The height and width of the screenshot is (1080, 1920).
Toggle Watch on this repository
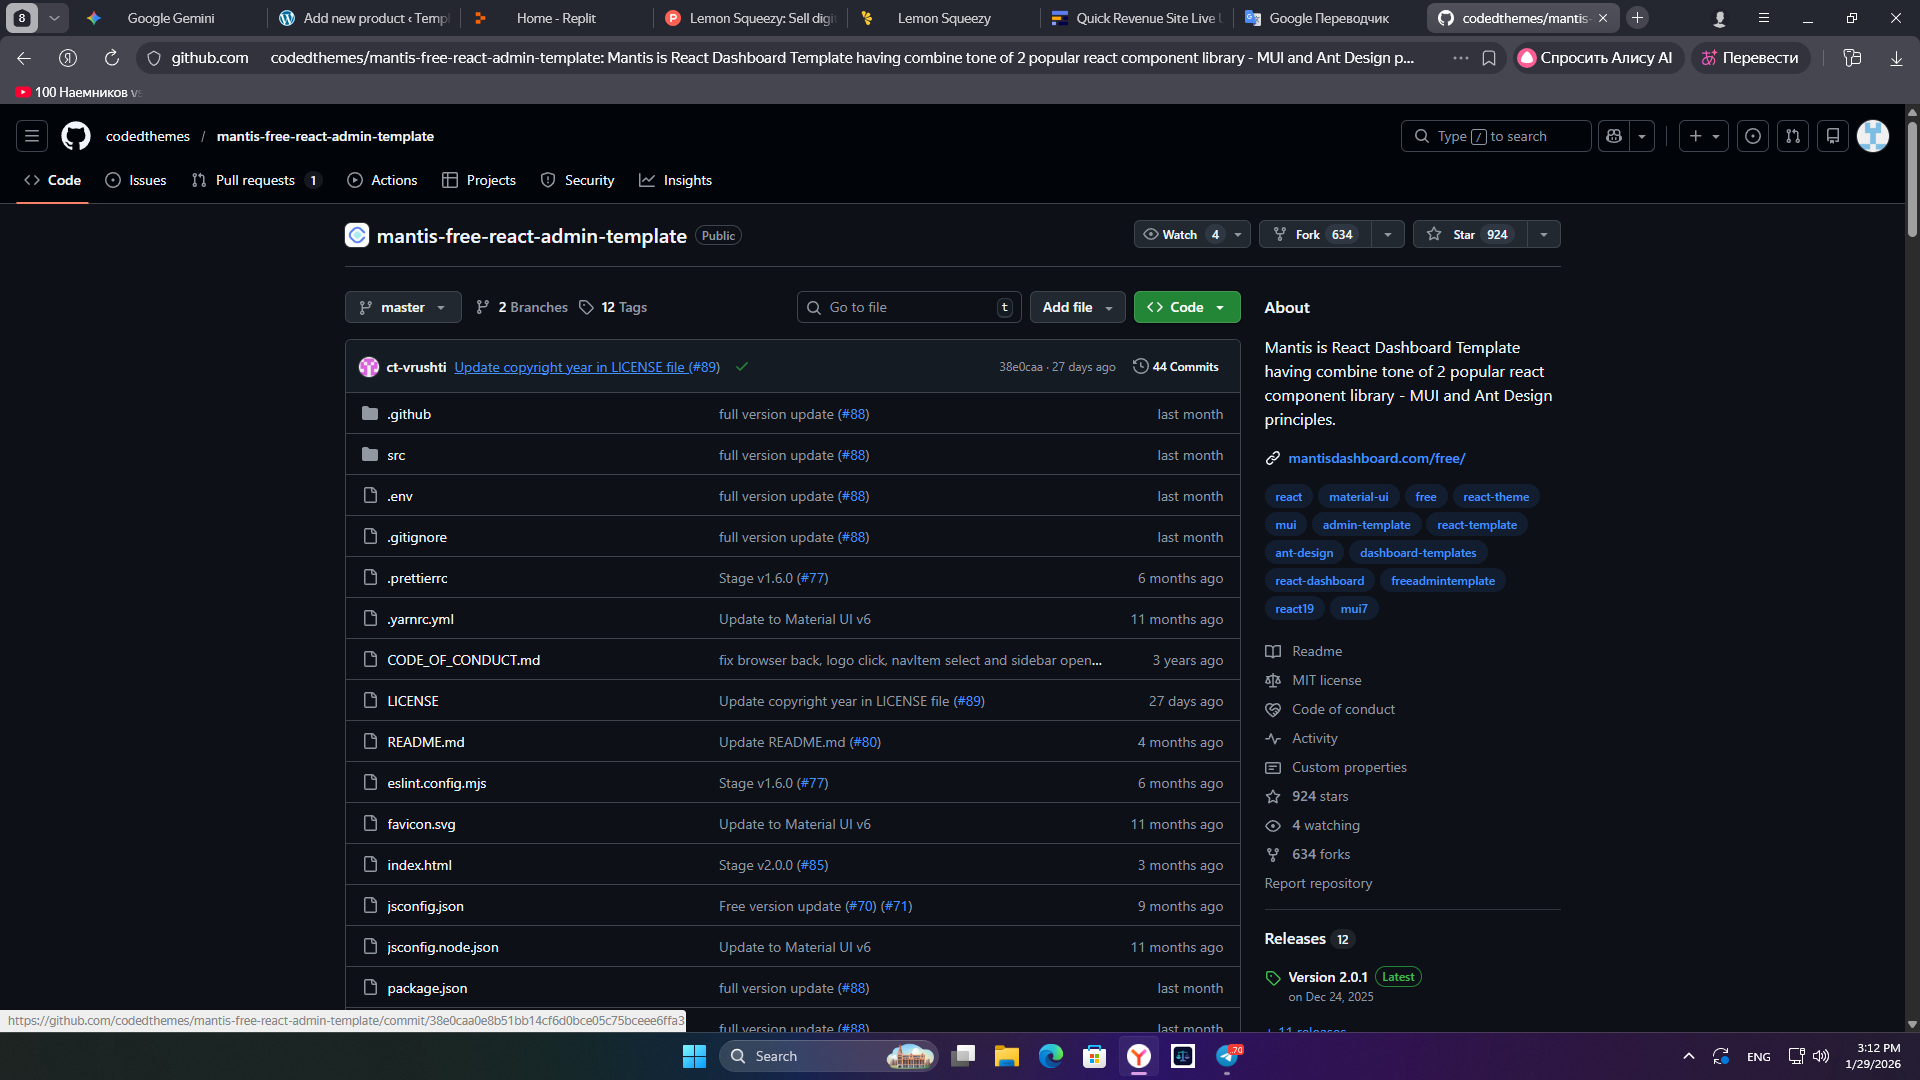click(x=1180, y=234)
